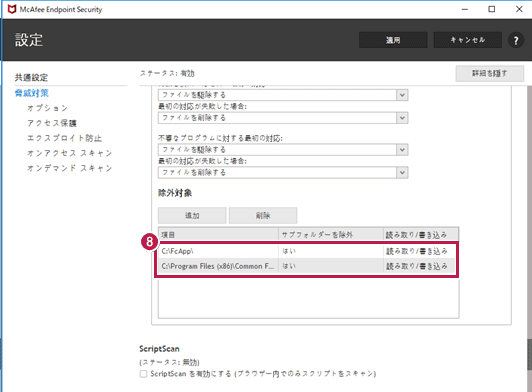Click the 適用 apply button
Screen dimensions: 532x392
(393, 40)
